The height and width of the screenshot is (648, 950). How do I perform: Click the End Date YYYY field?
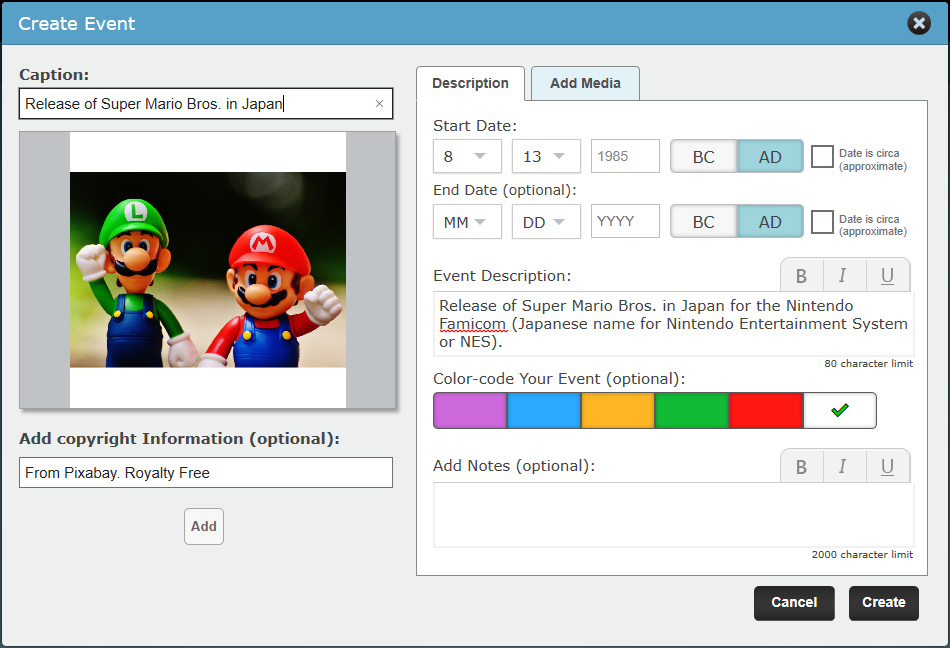[625, 221]
